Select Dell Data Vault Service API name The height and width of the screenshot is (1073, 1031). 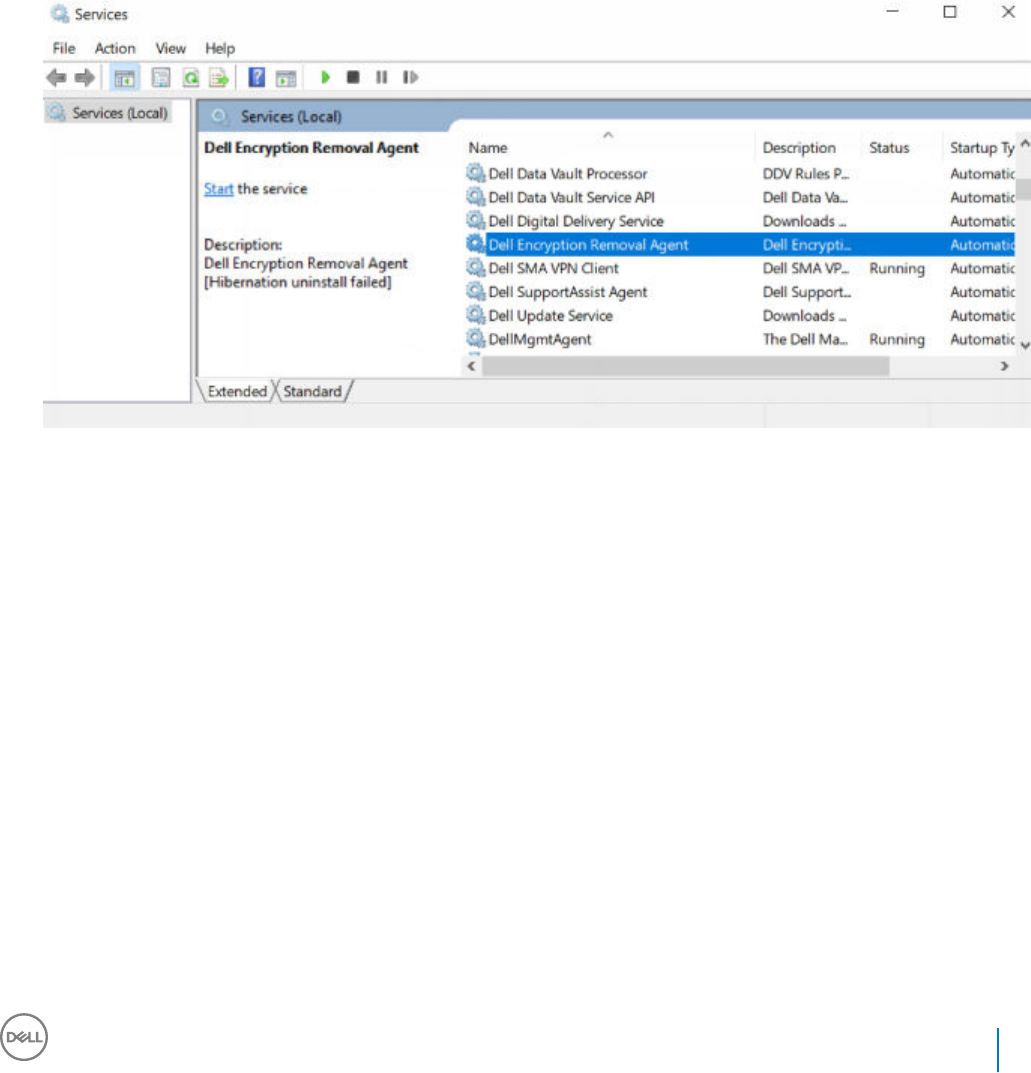coord(571,197)
